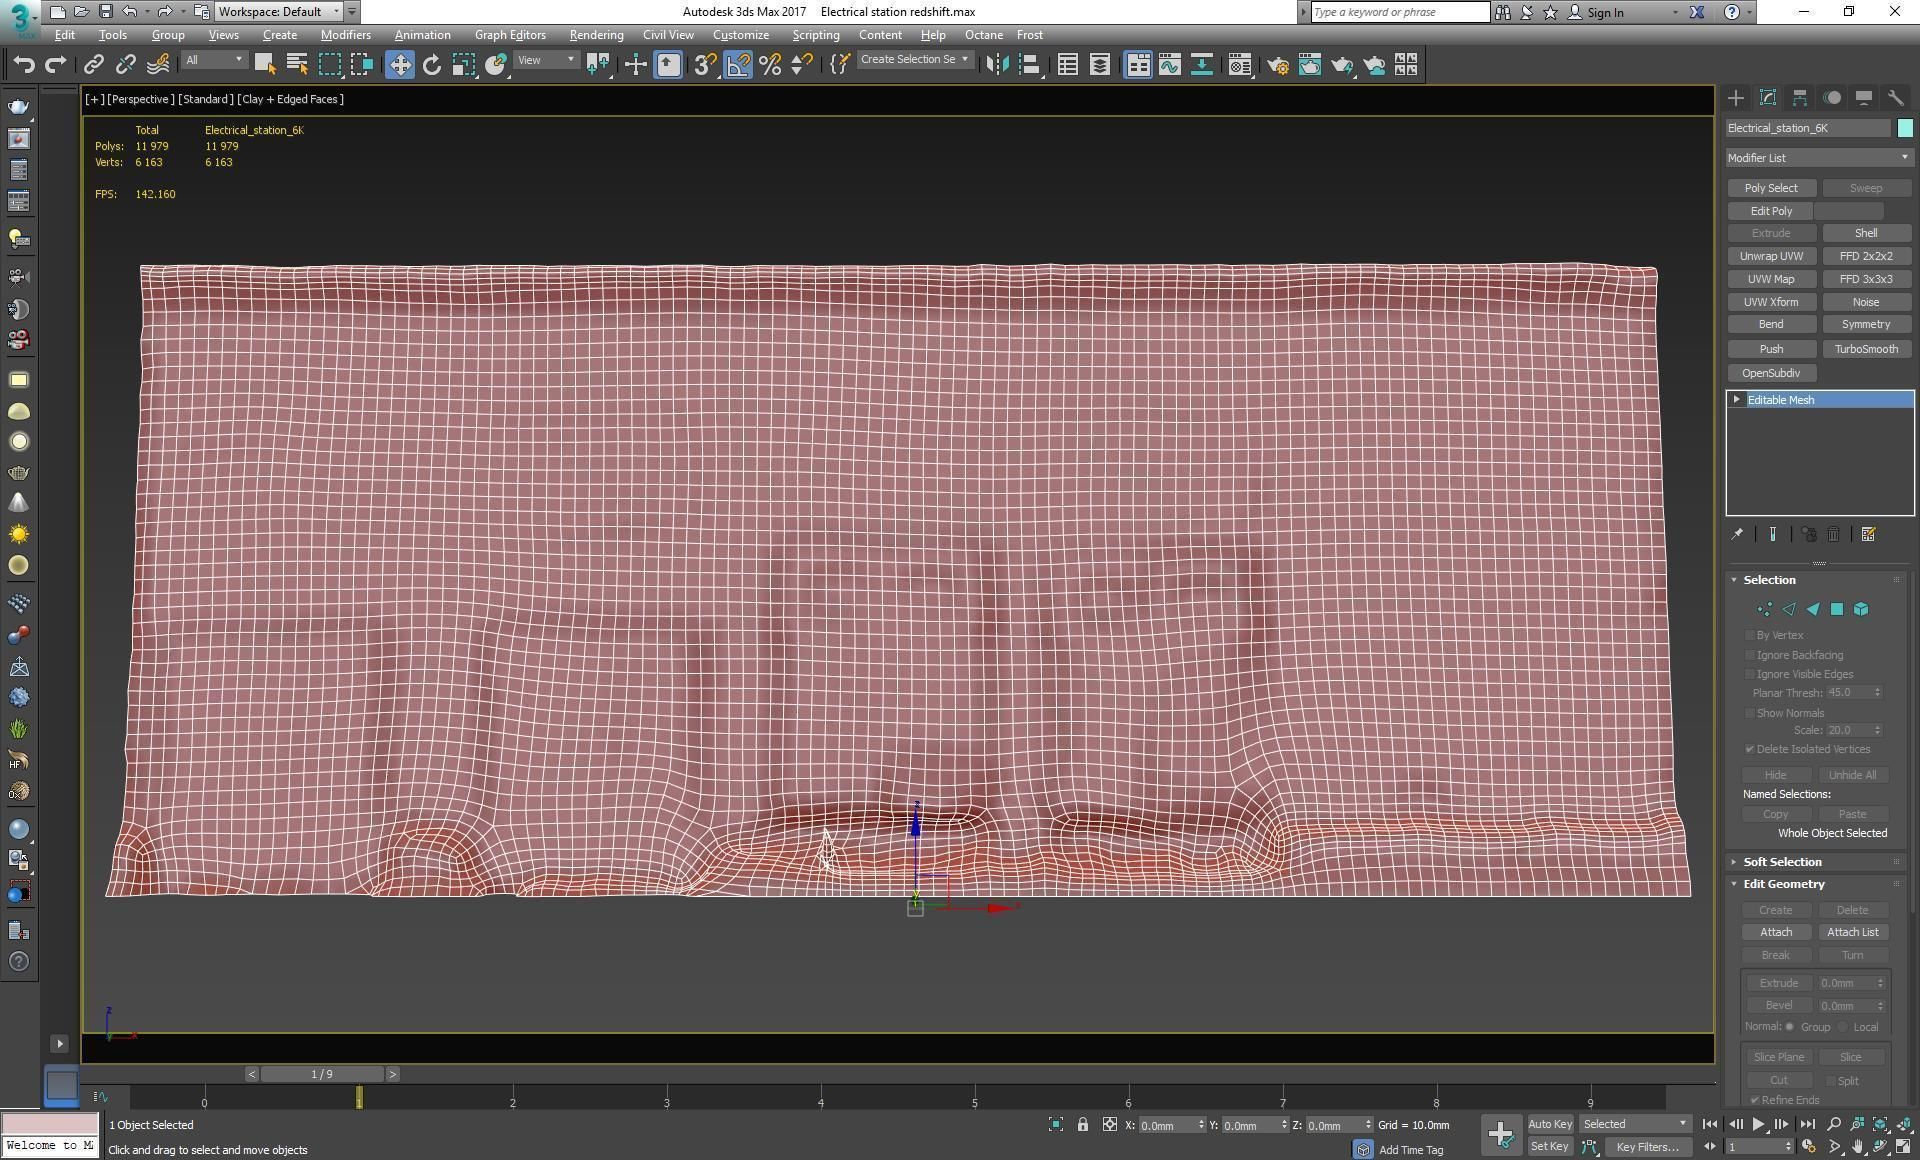The image size is (1920, 1160).
Task: Open key mode Selected dropdown
Action: 1634,1124
